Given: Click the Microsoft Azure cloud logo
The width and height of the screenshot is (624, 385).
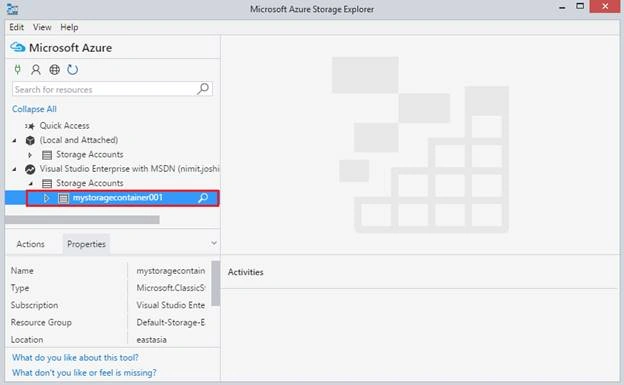Looking at the screenshot, I should 18,47.
